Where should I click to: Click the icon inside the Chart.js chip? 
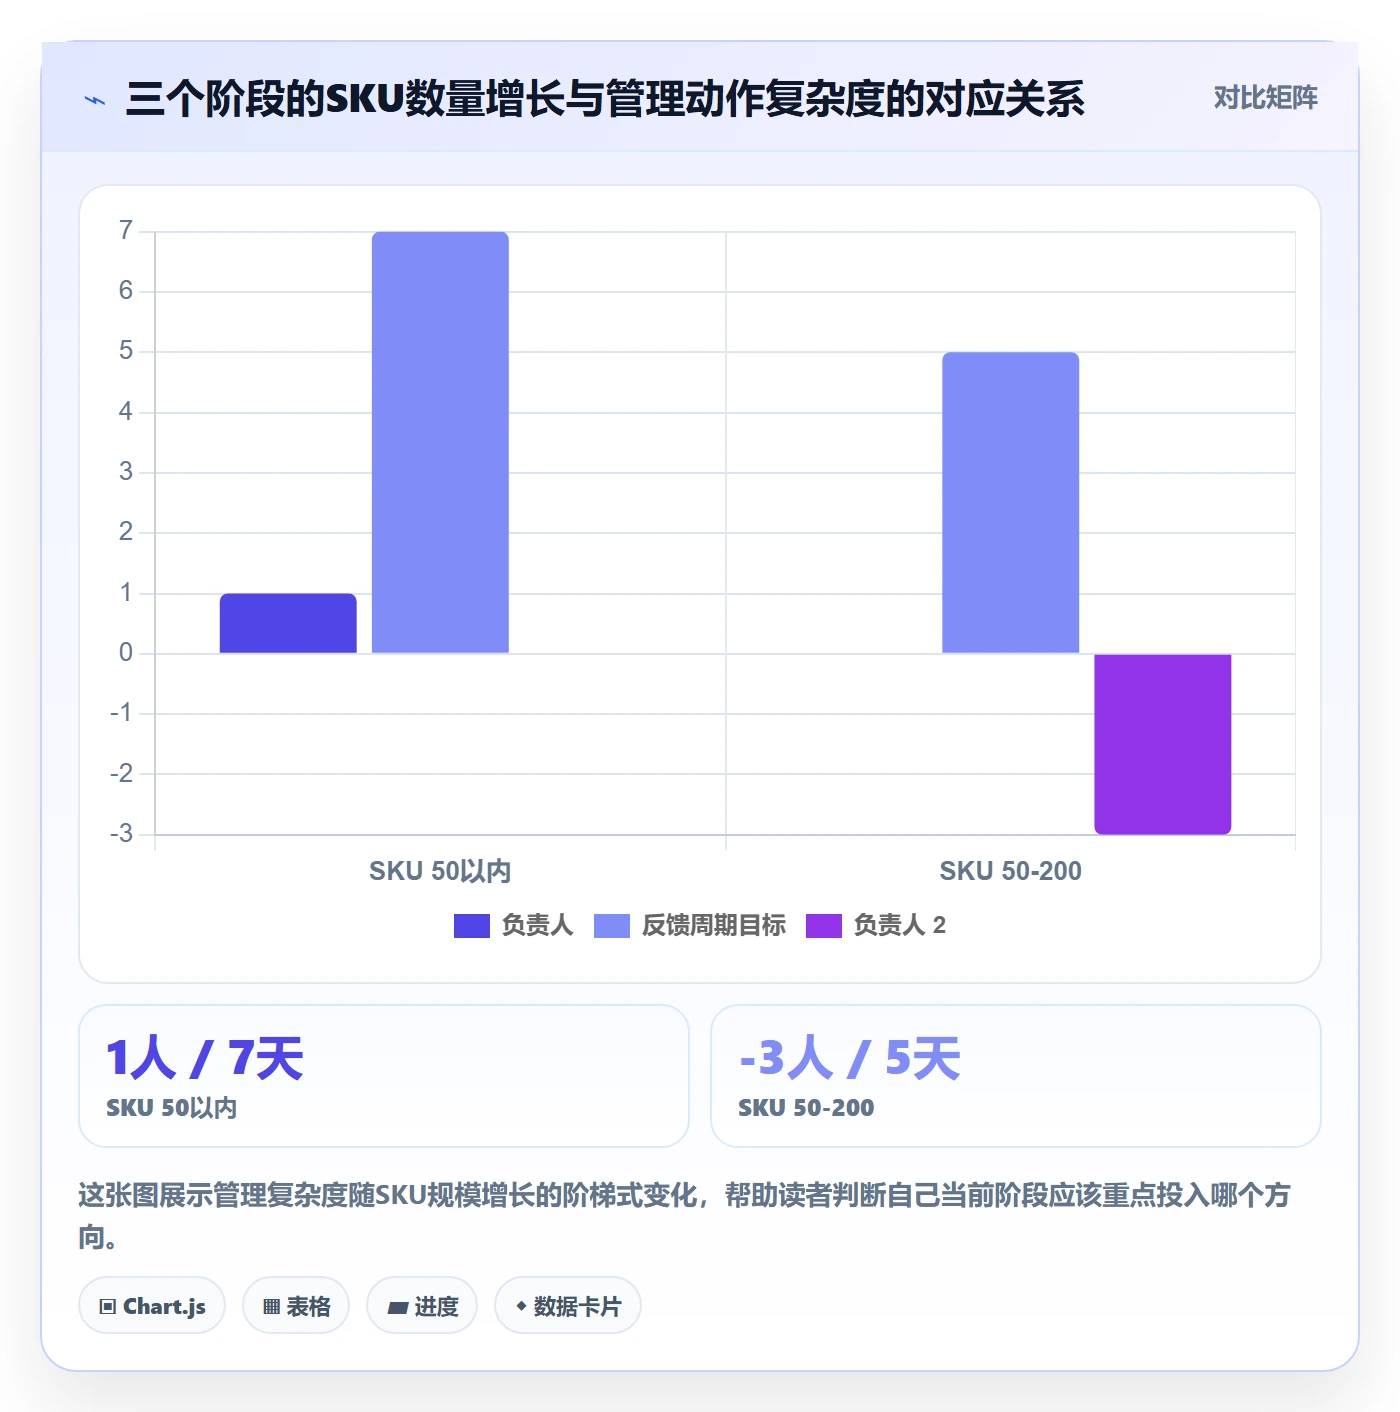tap(108, 1307)
